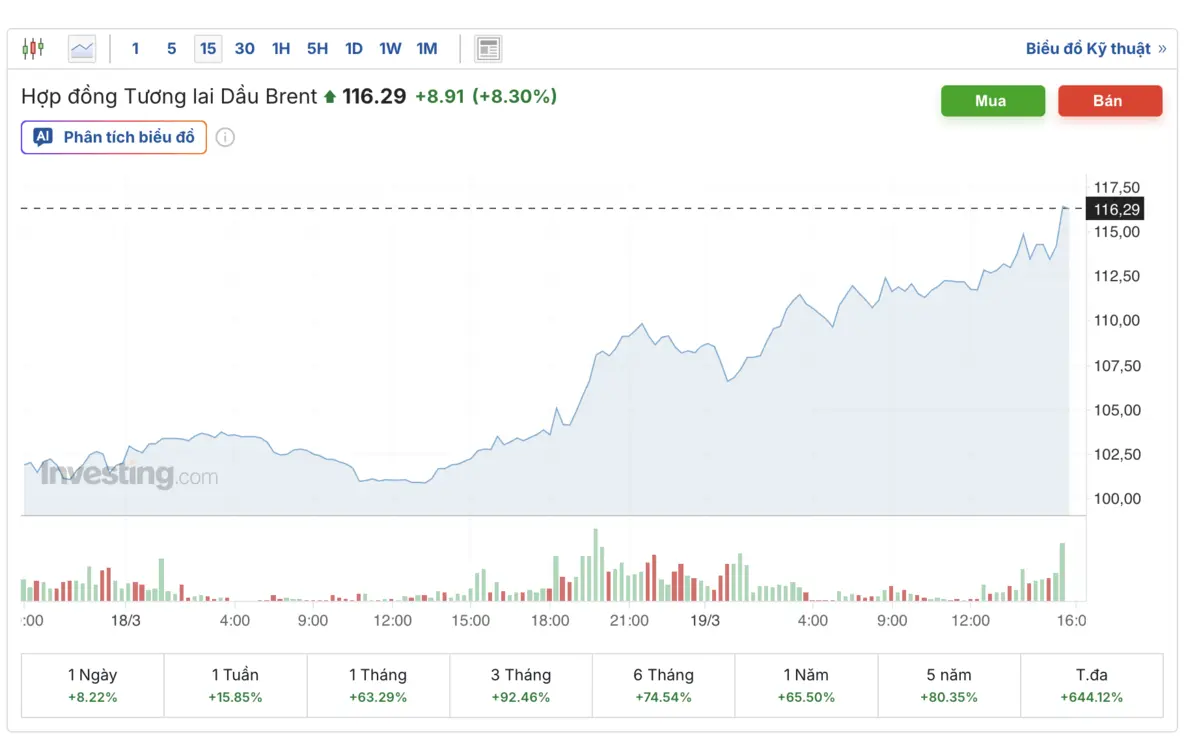Select the T.đa performance tab
This screenshot has height=750, width=1199.
click(1091, 685)
